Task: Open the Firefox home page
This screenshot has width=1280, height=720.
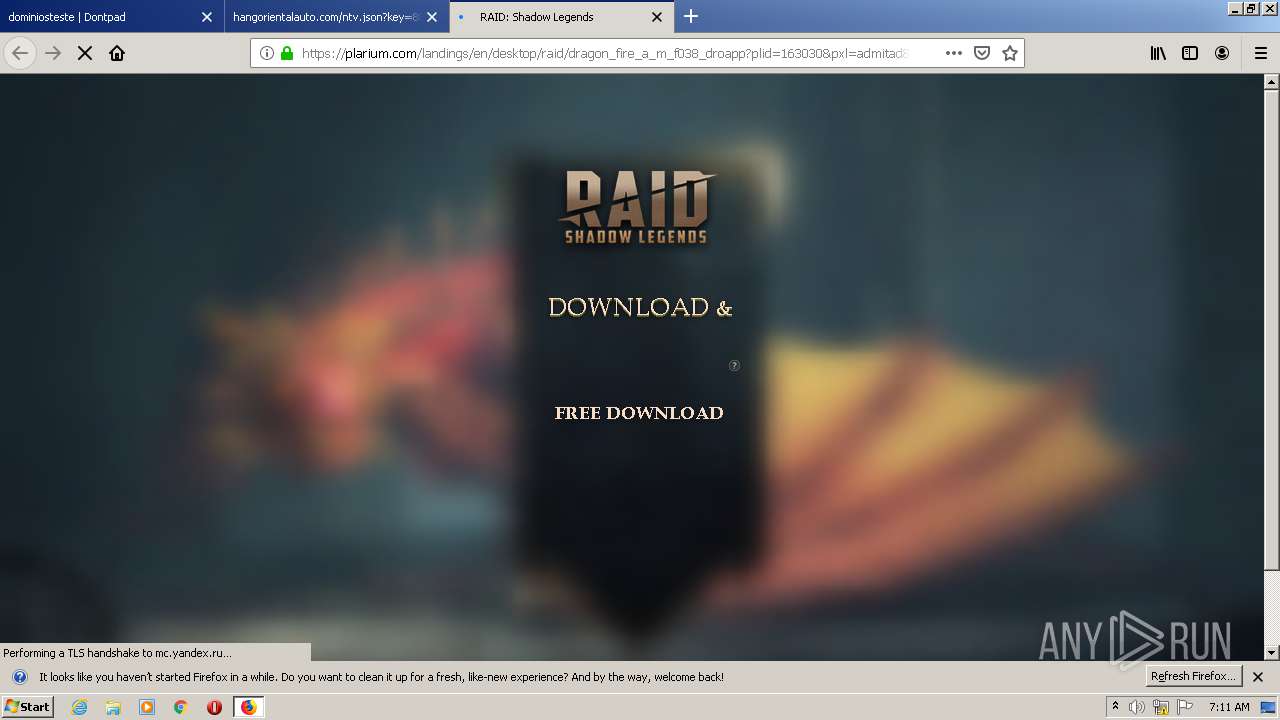Action: pos(117,53)
